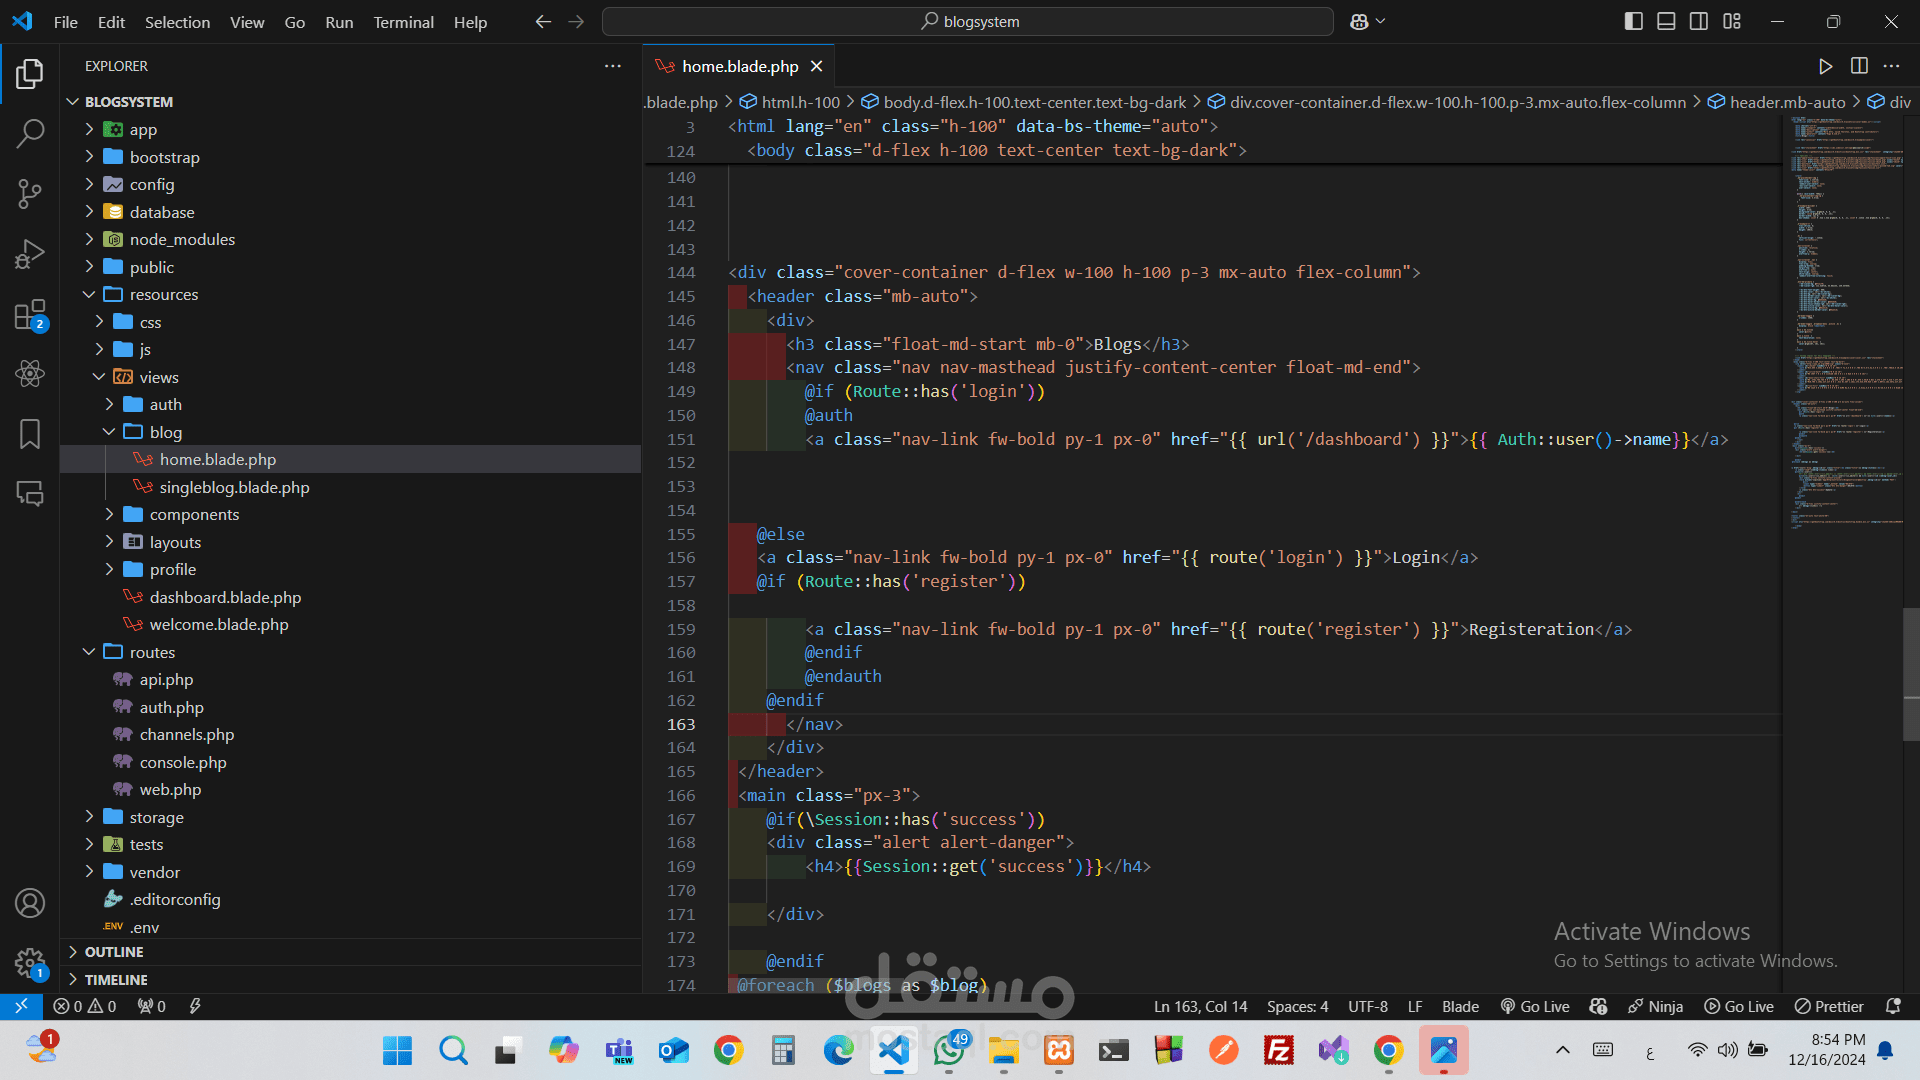1920x1080 pixels.
Task: Click the editor vertical scrollbar
Action: click(x=1911, y=674)
